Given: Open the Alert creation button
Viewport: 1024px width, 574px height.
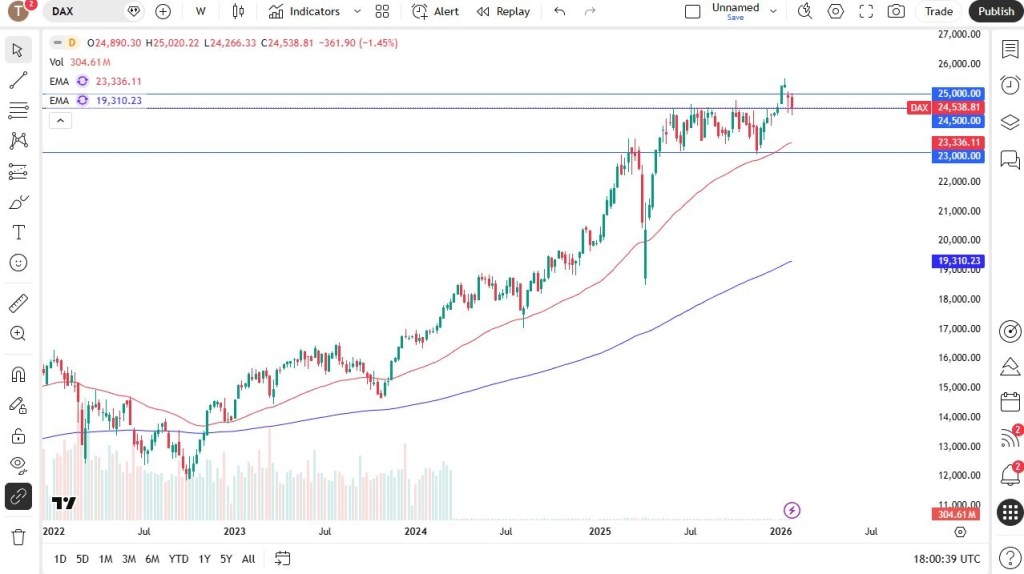Looking at the screenshot, I should point(436,11).
